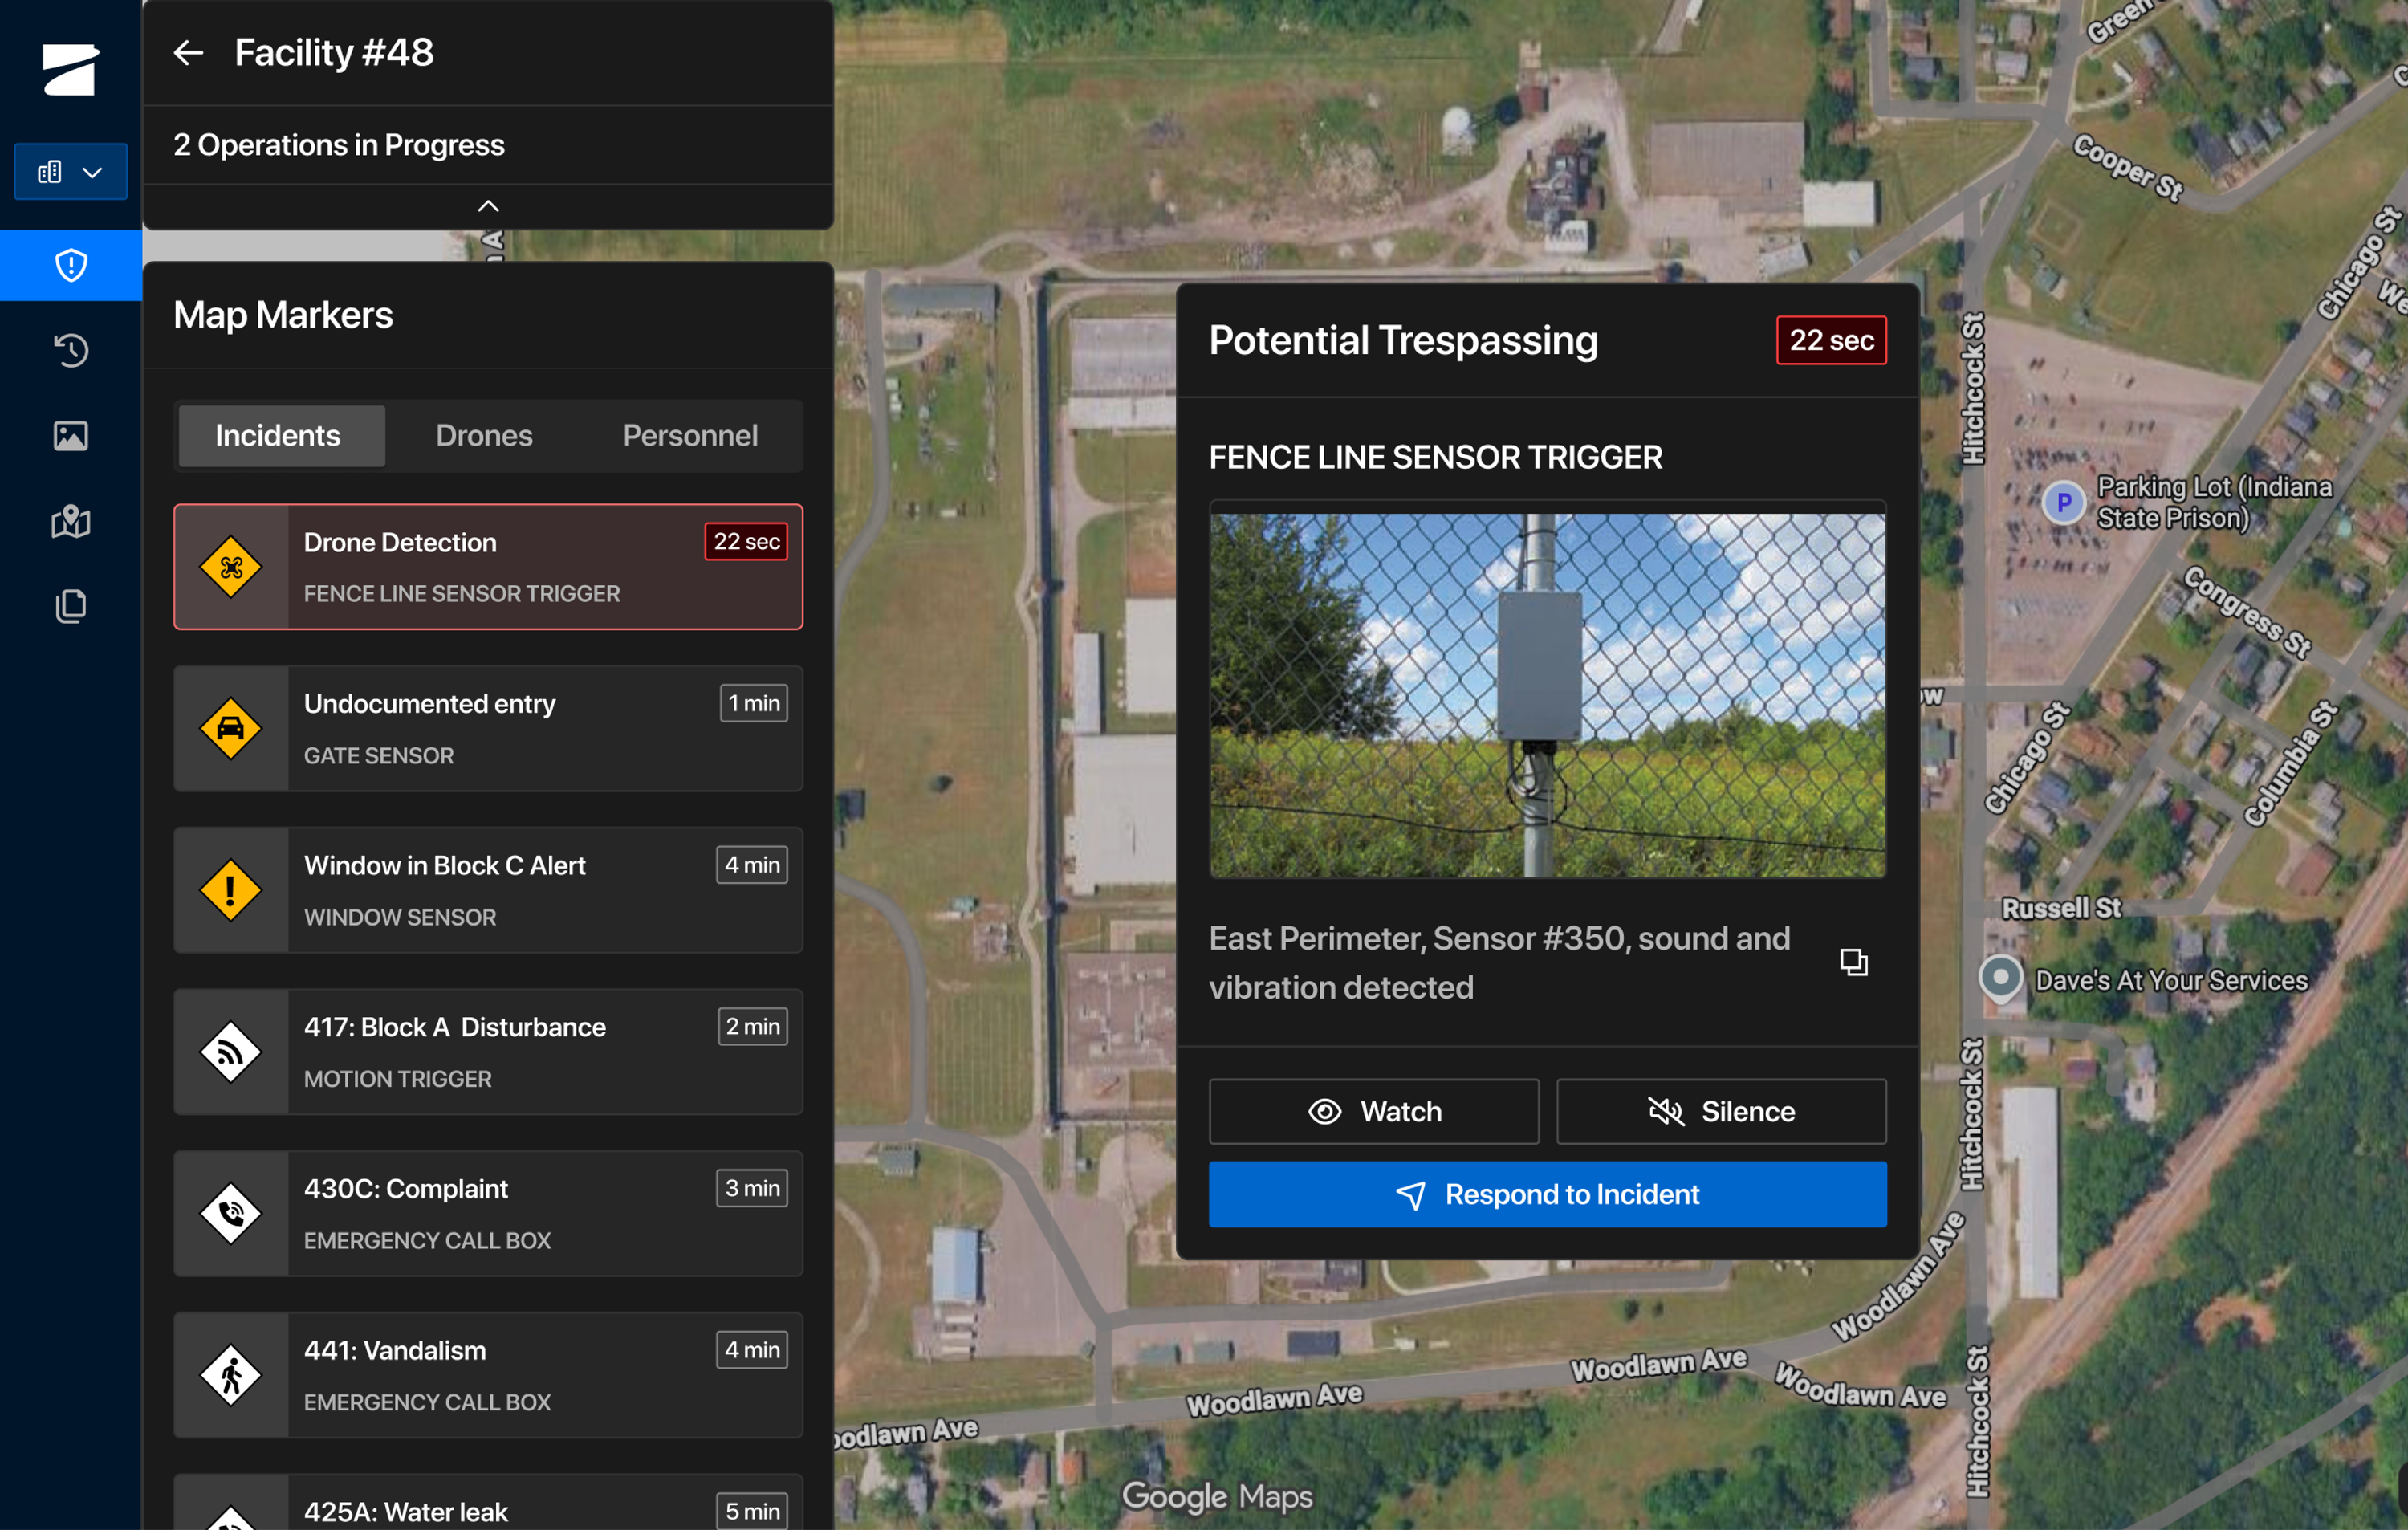This screenshot has width=2408, height=1530.
Task: Click the WINDOW SENSOR subtitle
Action: 400,917
